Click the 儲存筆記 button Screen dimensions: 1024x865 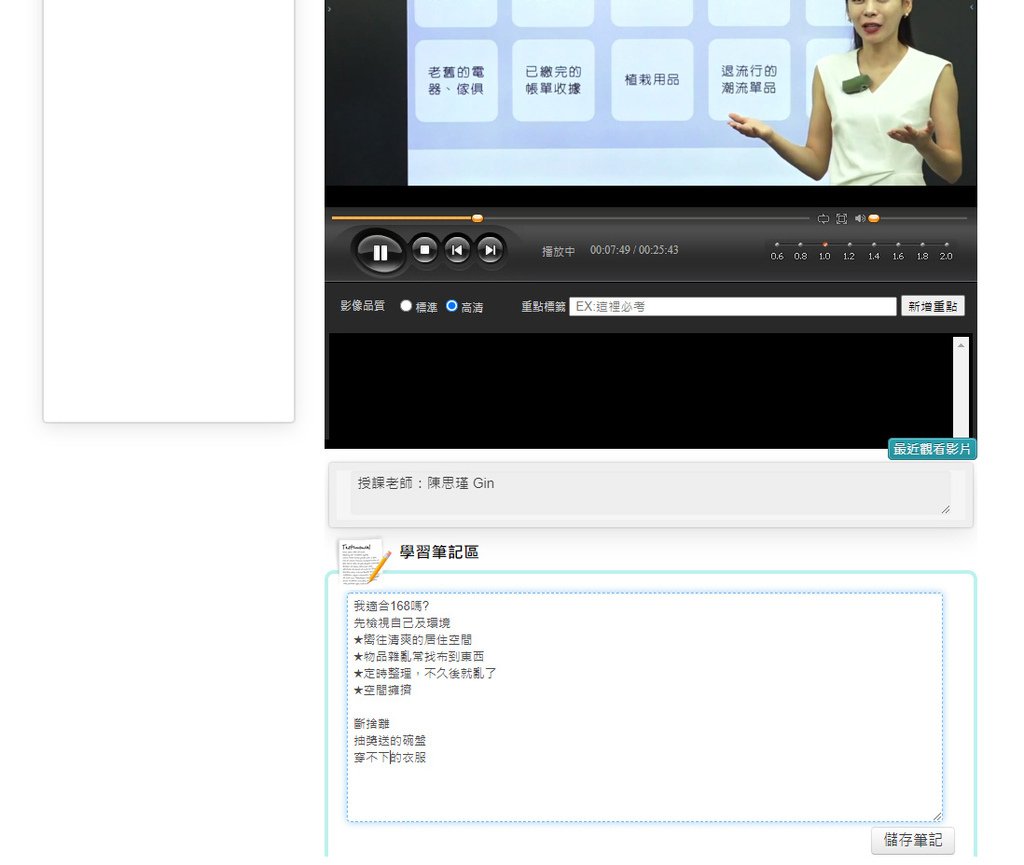coord(913,840)
